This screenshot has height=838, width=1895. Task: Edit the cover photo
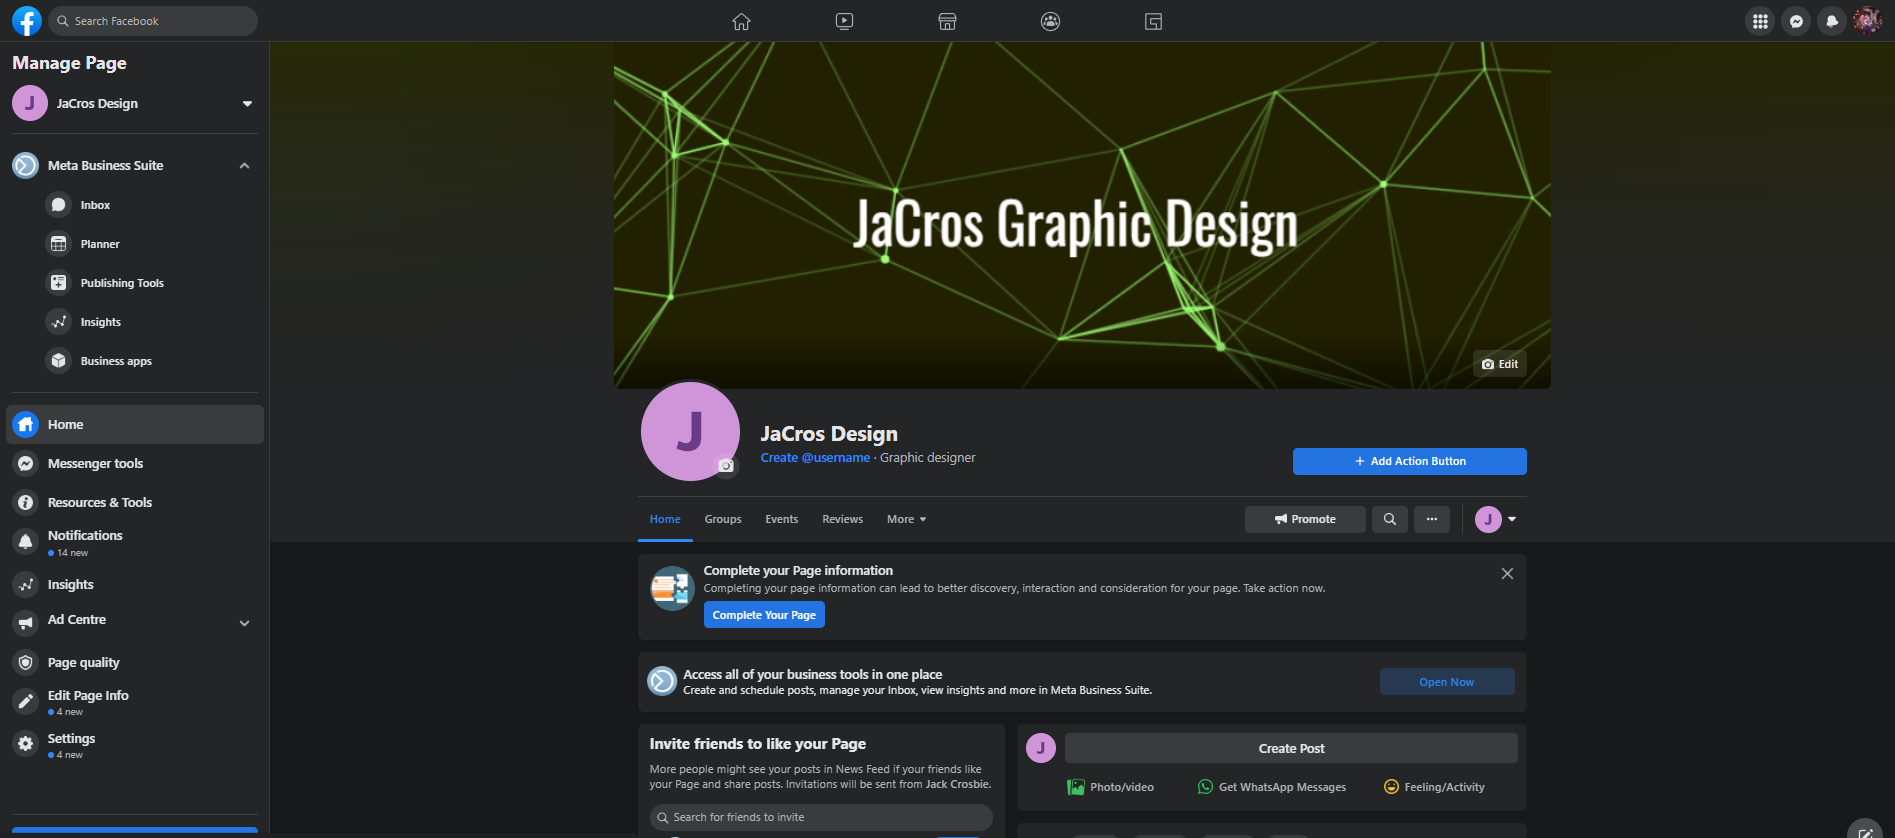tap(1500, 364)
